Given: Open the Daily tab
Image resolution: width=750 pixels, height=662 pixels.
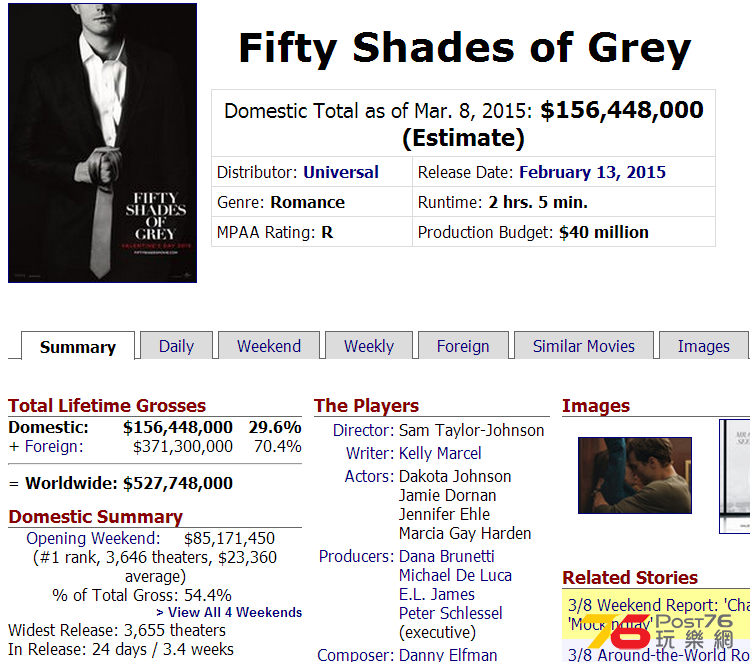Looking at the screenshot, I should 176,346.
